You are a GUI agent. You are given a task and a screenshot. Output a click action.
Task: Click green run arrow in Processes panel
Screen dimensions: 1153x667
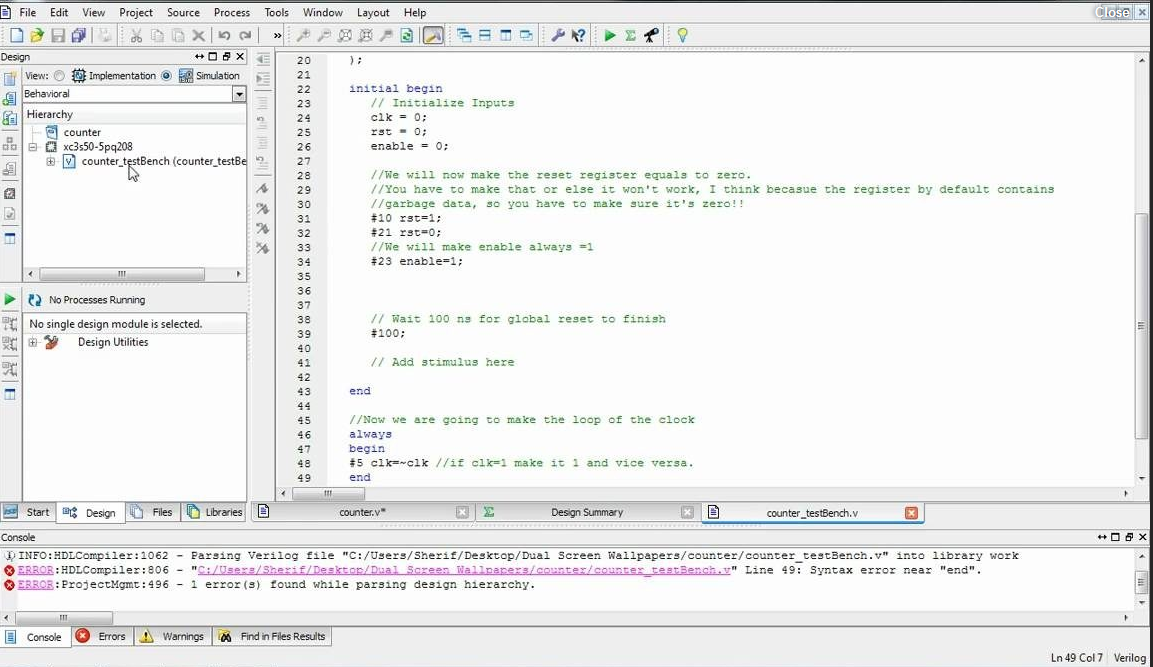tap(10, 300)
